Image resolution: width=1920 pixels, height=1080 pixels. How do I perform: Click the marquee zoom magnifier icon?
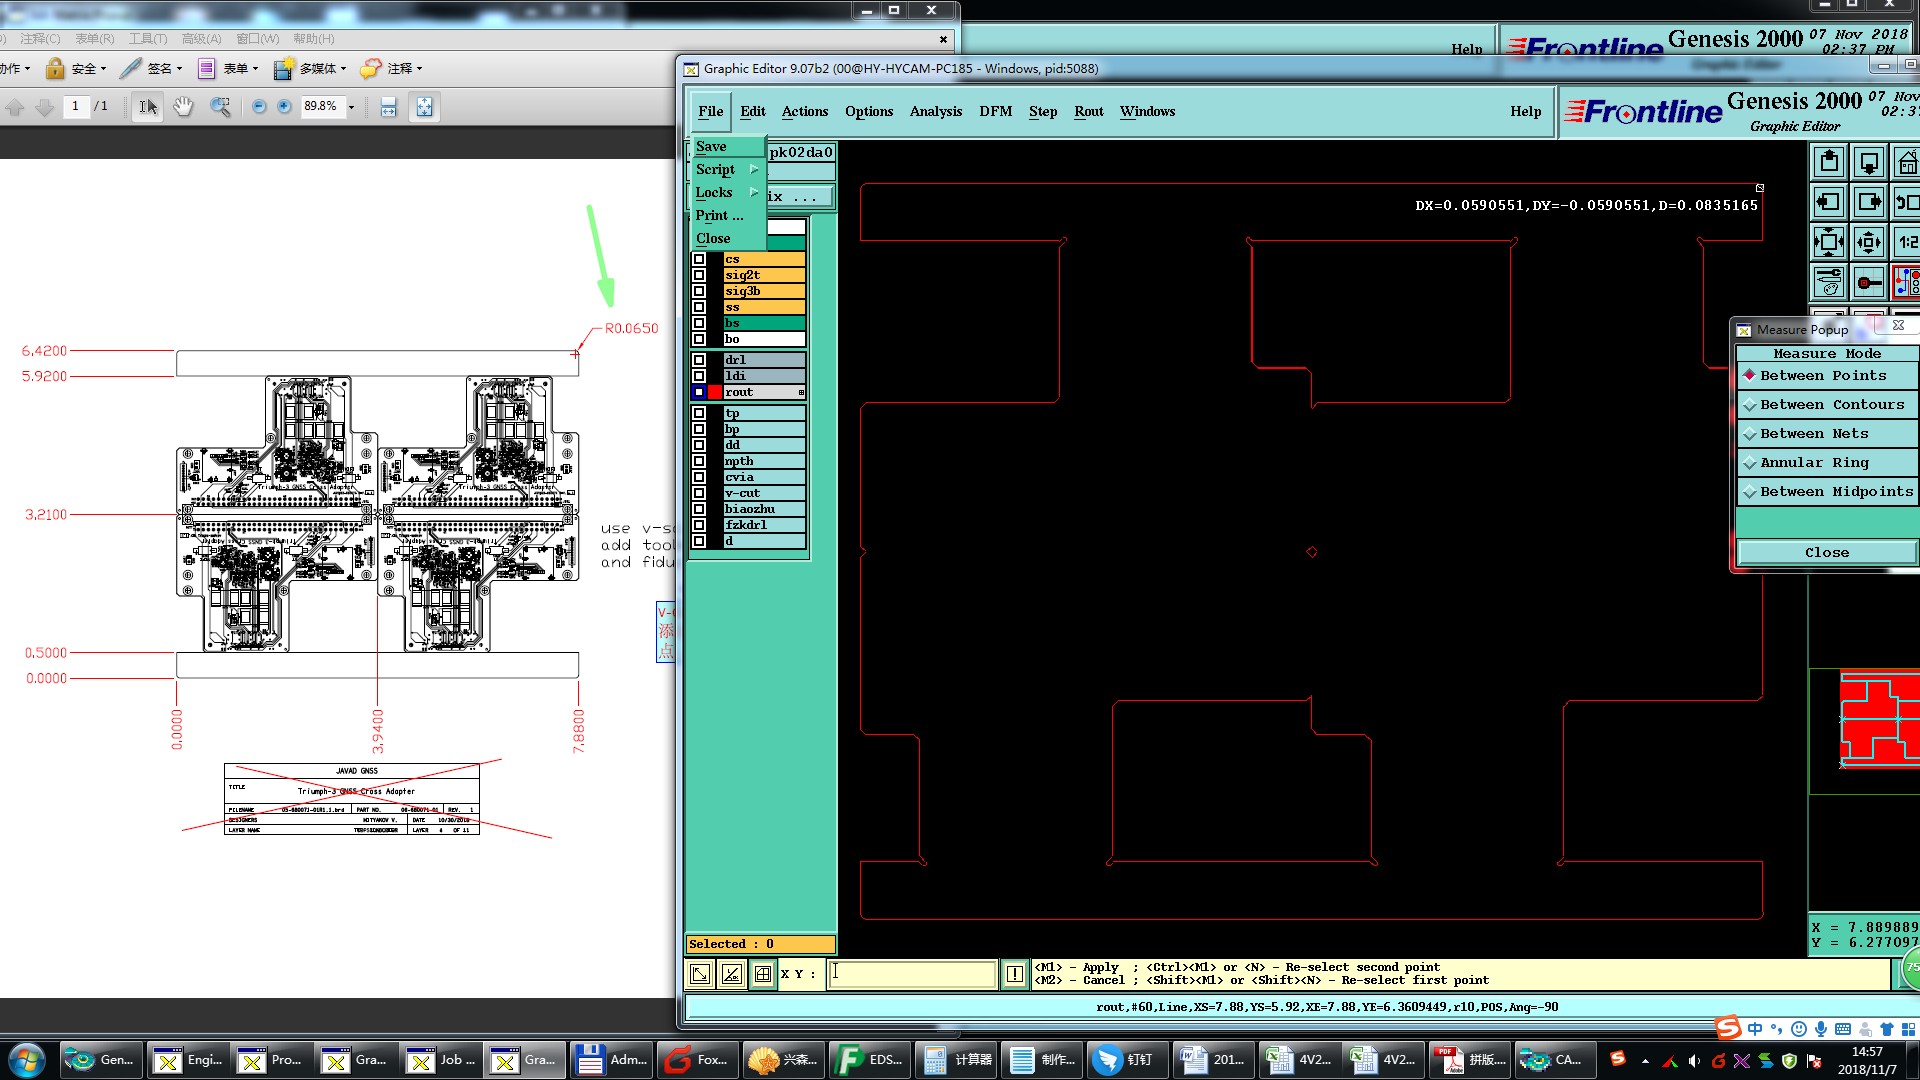click(220, 107)
